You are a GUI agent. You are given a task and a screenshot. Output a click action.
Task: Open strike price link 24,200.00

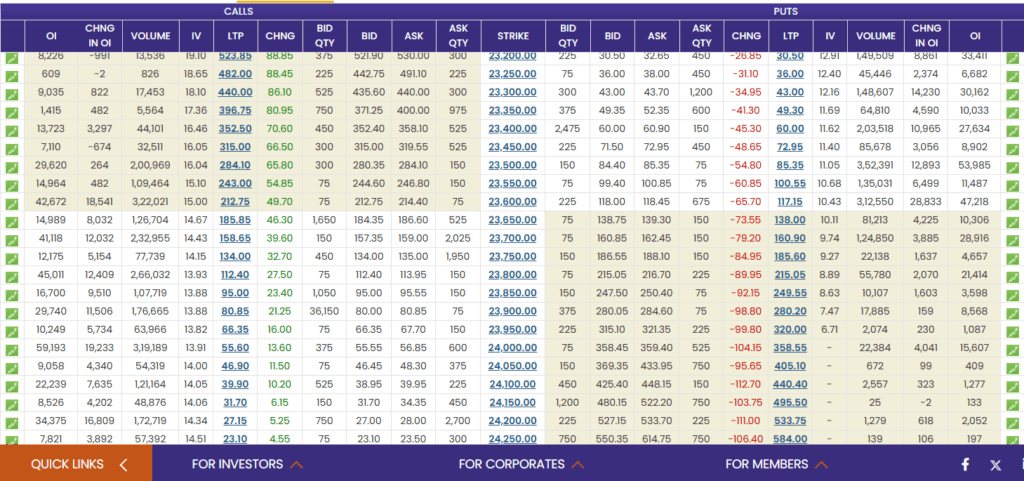pyautogui.click(x=513, y=422)
